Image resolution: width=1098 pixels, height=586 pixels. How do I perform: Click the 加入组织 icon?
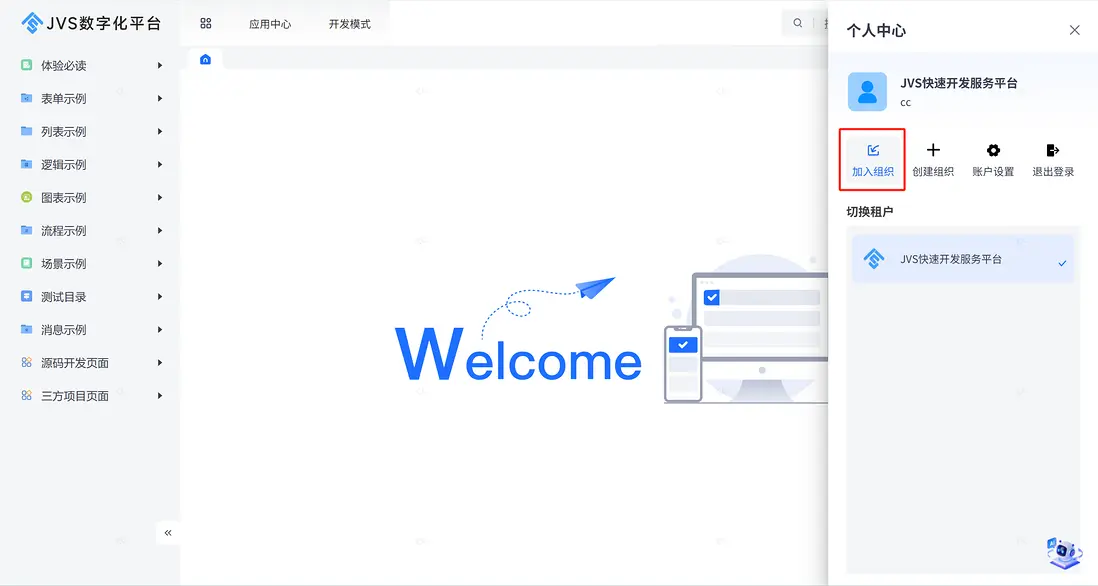click(x=873, y=150)
